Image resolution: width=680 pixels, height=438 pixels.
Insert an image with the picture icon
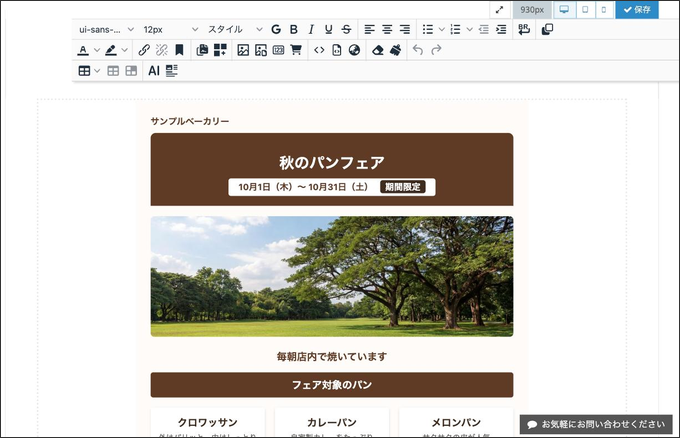pos(243,50)
